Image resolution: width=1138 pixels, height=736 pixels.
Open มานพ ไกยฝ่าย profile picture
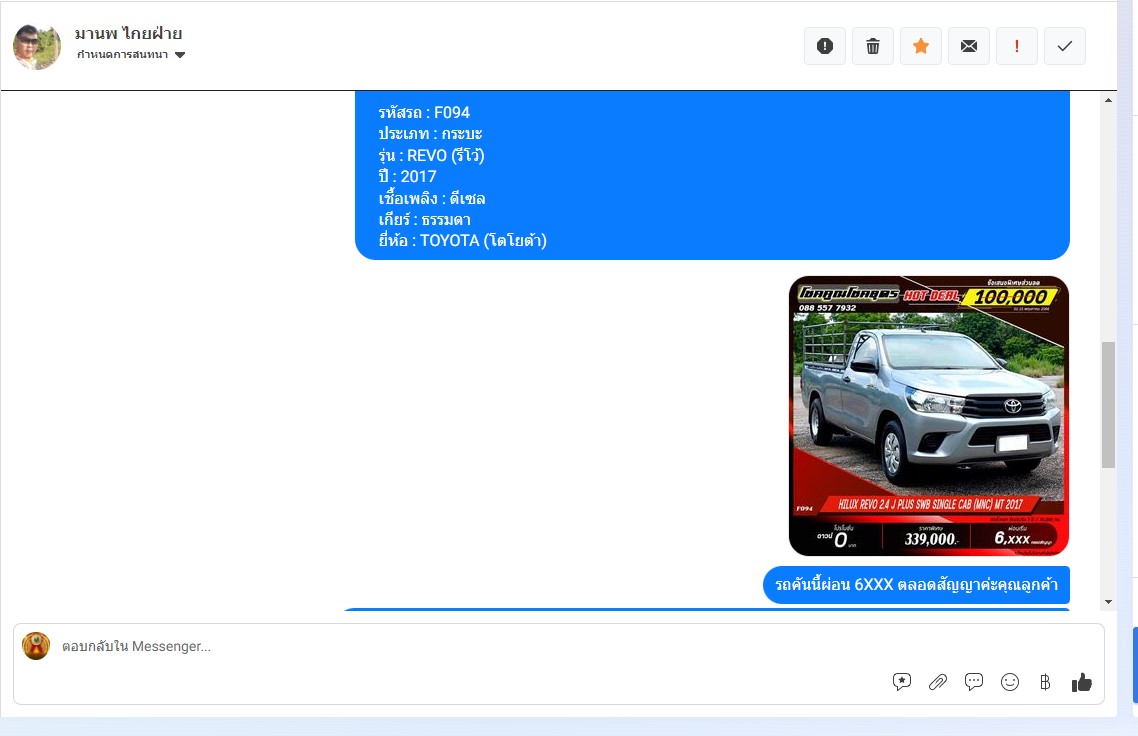pyautogui.click(x=37, y=46)
